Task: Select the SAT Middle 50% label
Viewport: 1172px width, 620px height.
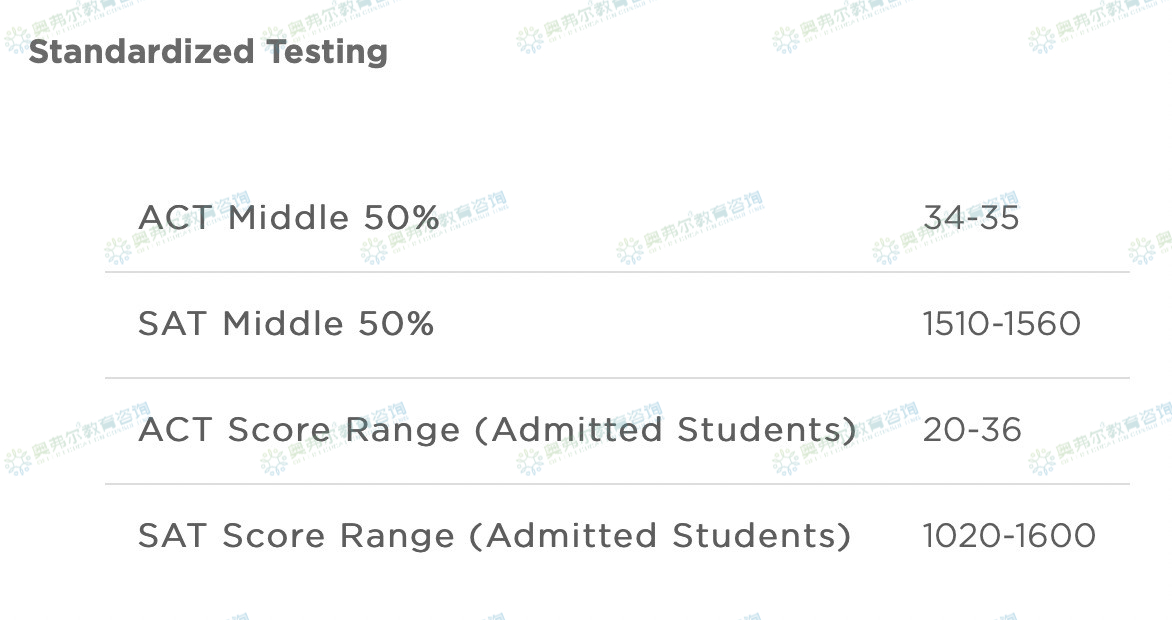Action: tap(286, 324)
